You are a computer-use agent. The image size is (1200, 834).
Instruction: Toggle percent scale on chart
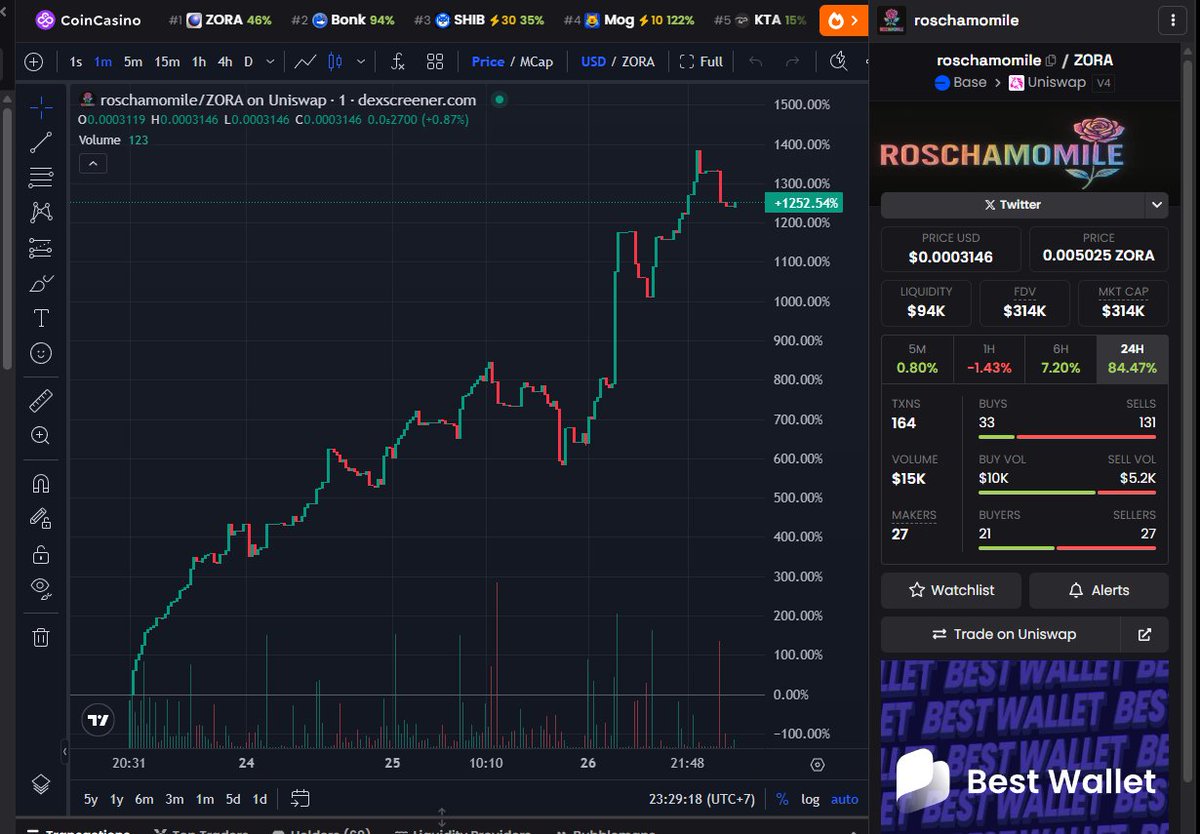point(782,799)
